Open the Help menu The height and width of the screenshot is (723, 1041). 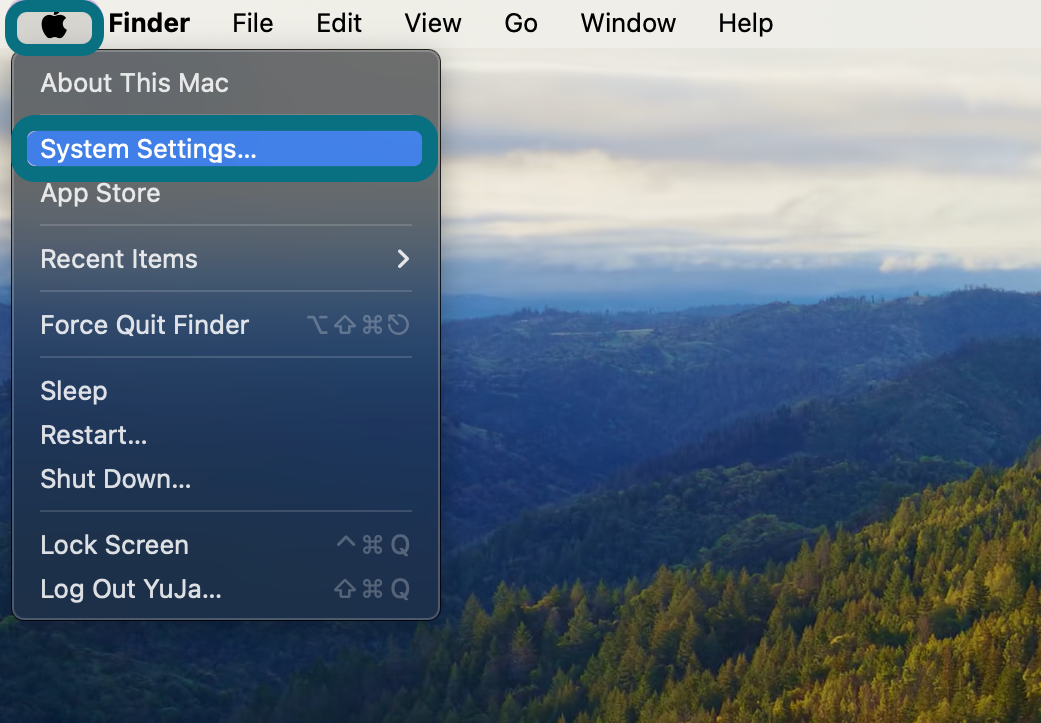point(746,23)
